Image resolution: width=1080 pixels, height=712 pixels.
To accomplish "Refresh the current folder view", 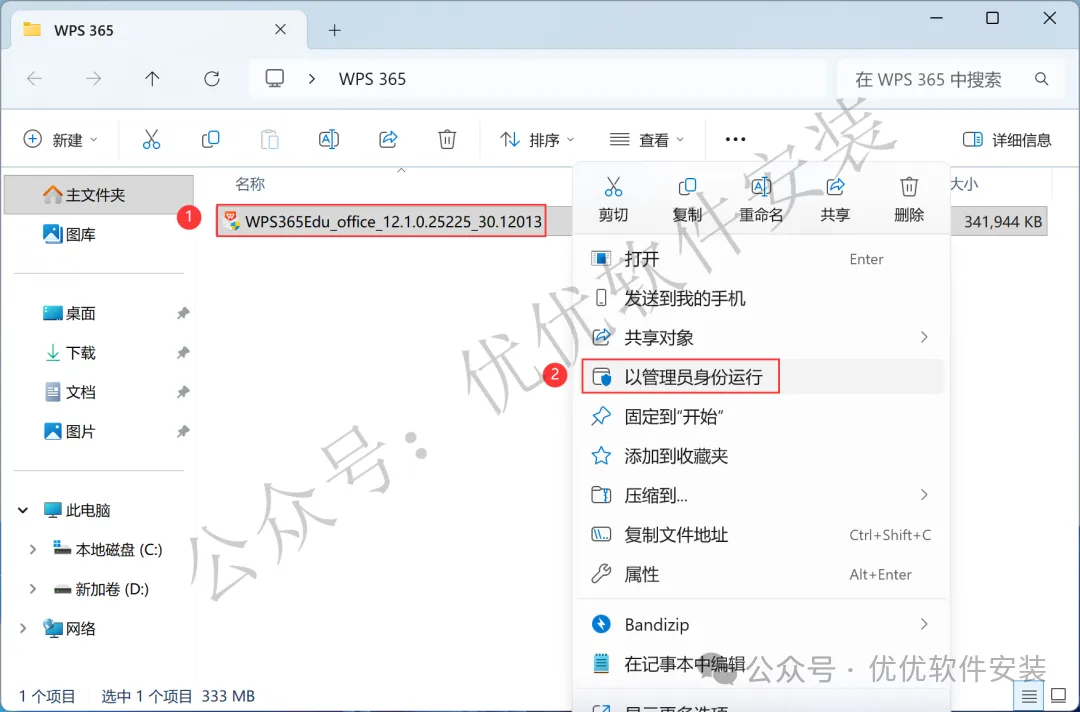I will coord(211,79).
